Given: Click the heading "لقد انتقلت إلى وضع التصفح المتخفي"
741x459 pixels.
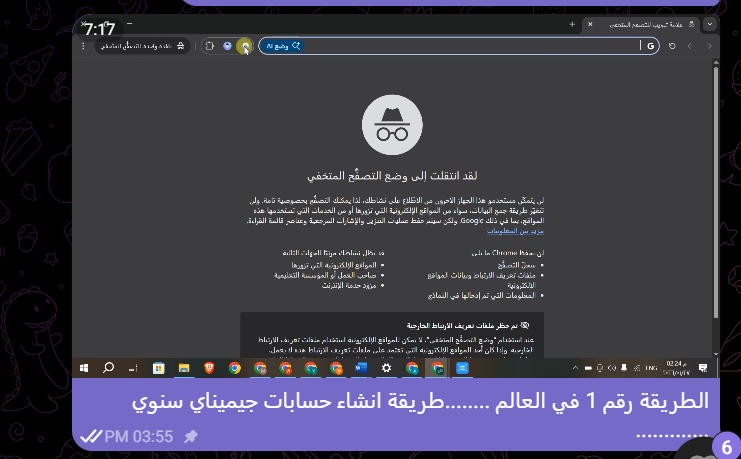Looking at the screenshot, I should tap(392, 176).
